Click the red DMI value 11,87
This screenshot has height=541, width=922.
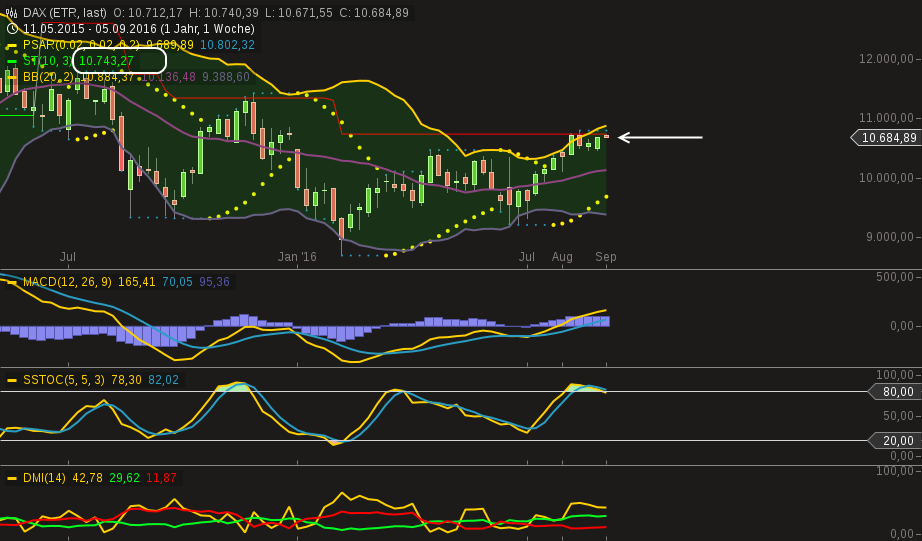tap(161, 478)
